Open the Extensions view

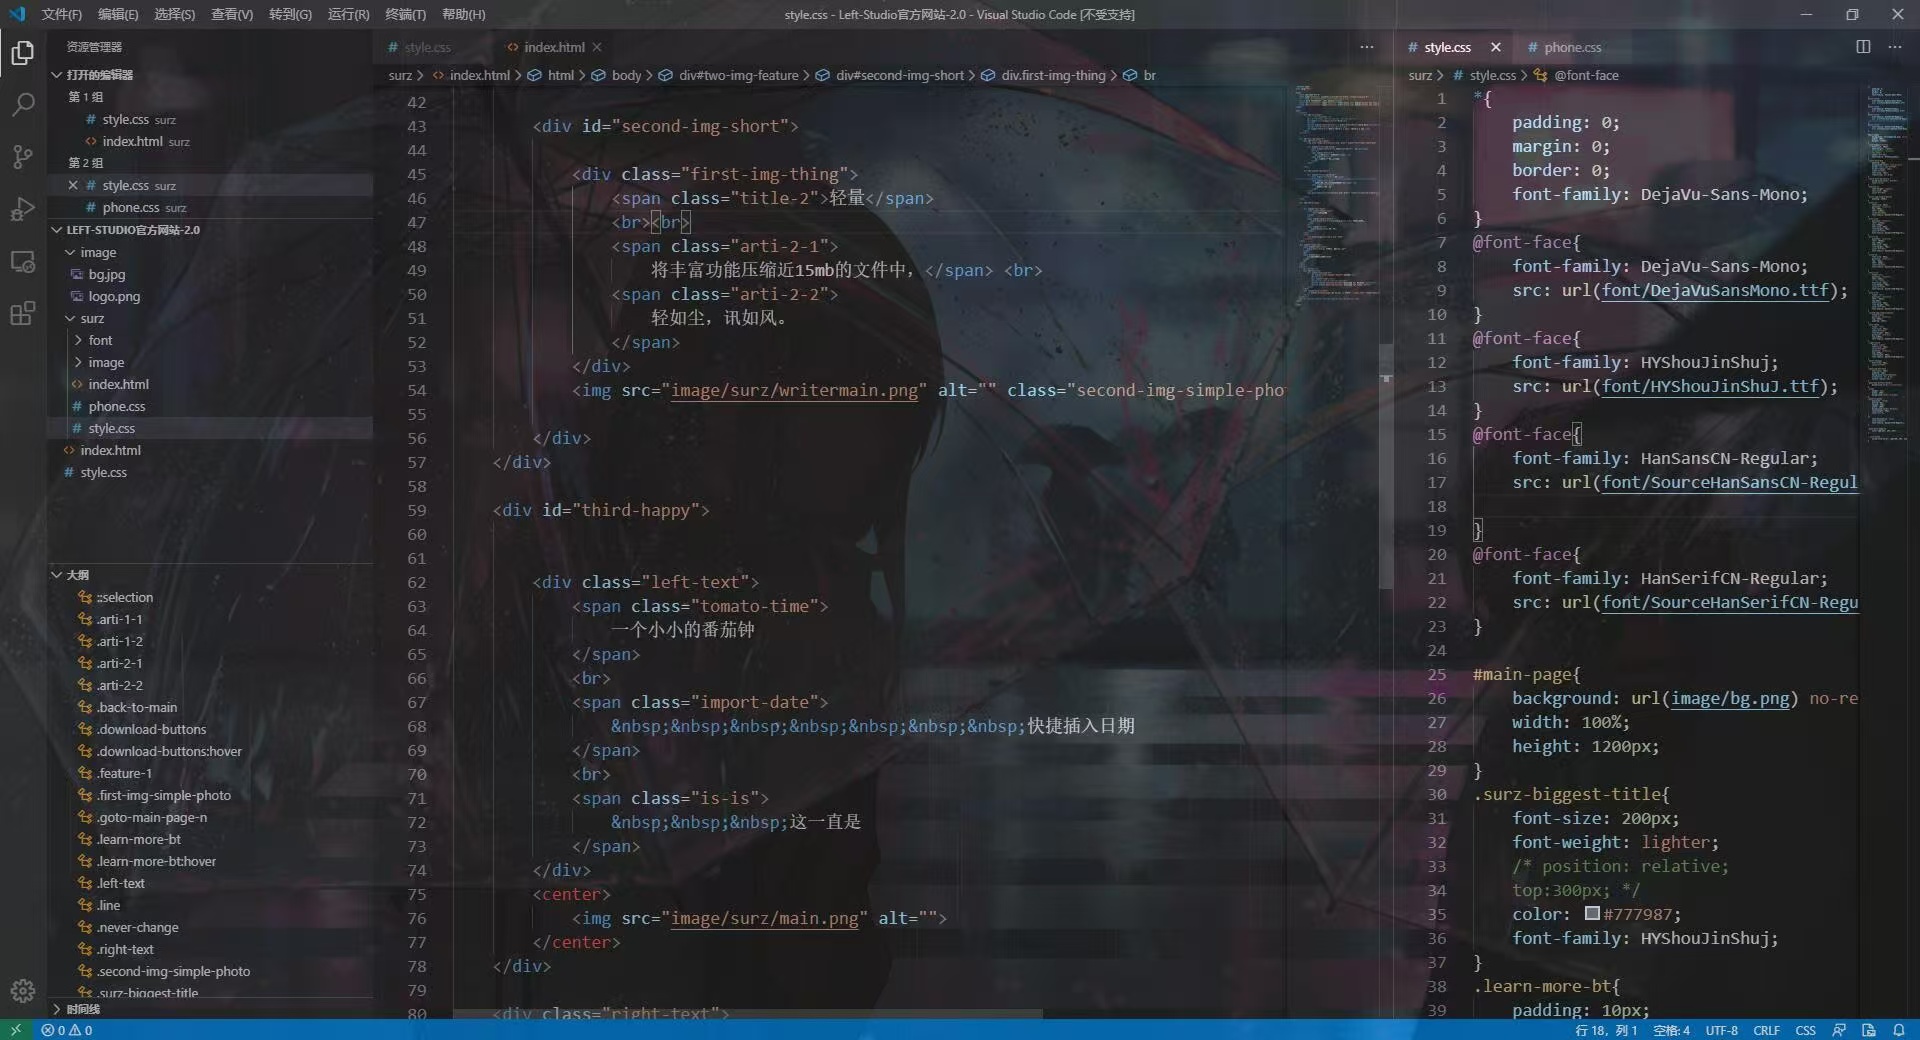[23, 313]
